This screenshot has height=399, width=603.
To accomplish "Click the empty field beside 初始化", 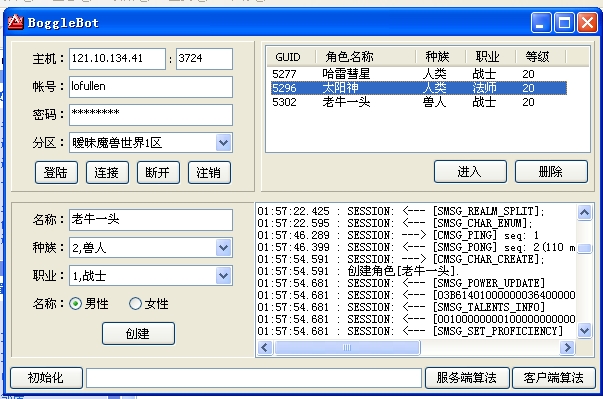I will tap(254, 378).
